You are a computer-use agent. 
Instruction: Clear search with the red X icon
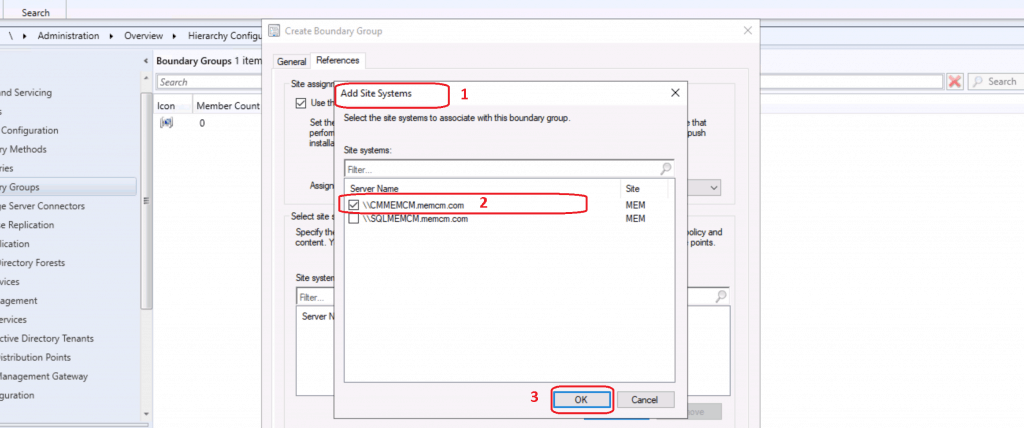pos(954,82)
